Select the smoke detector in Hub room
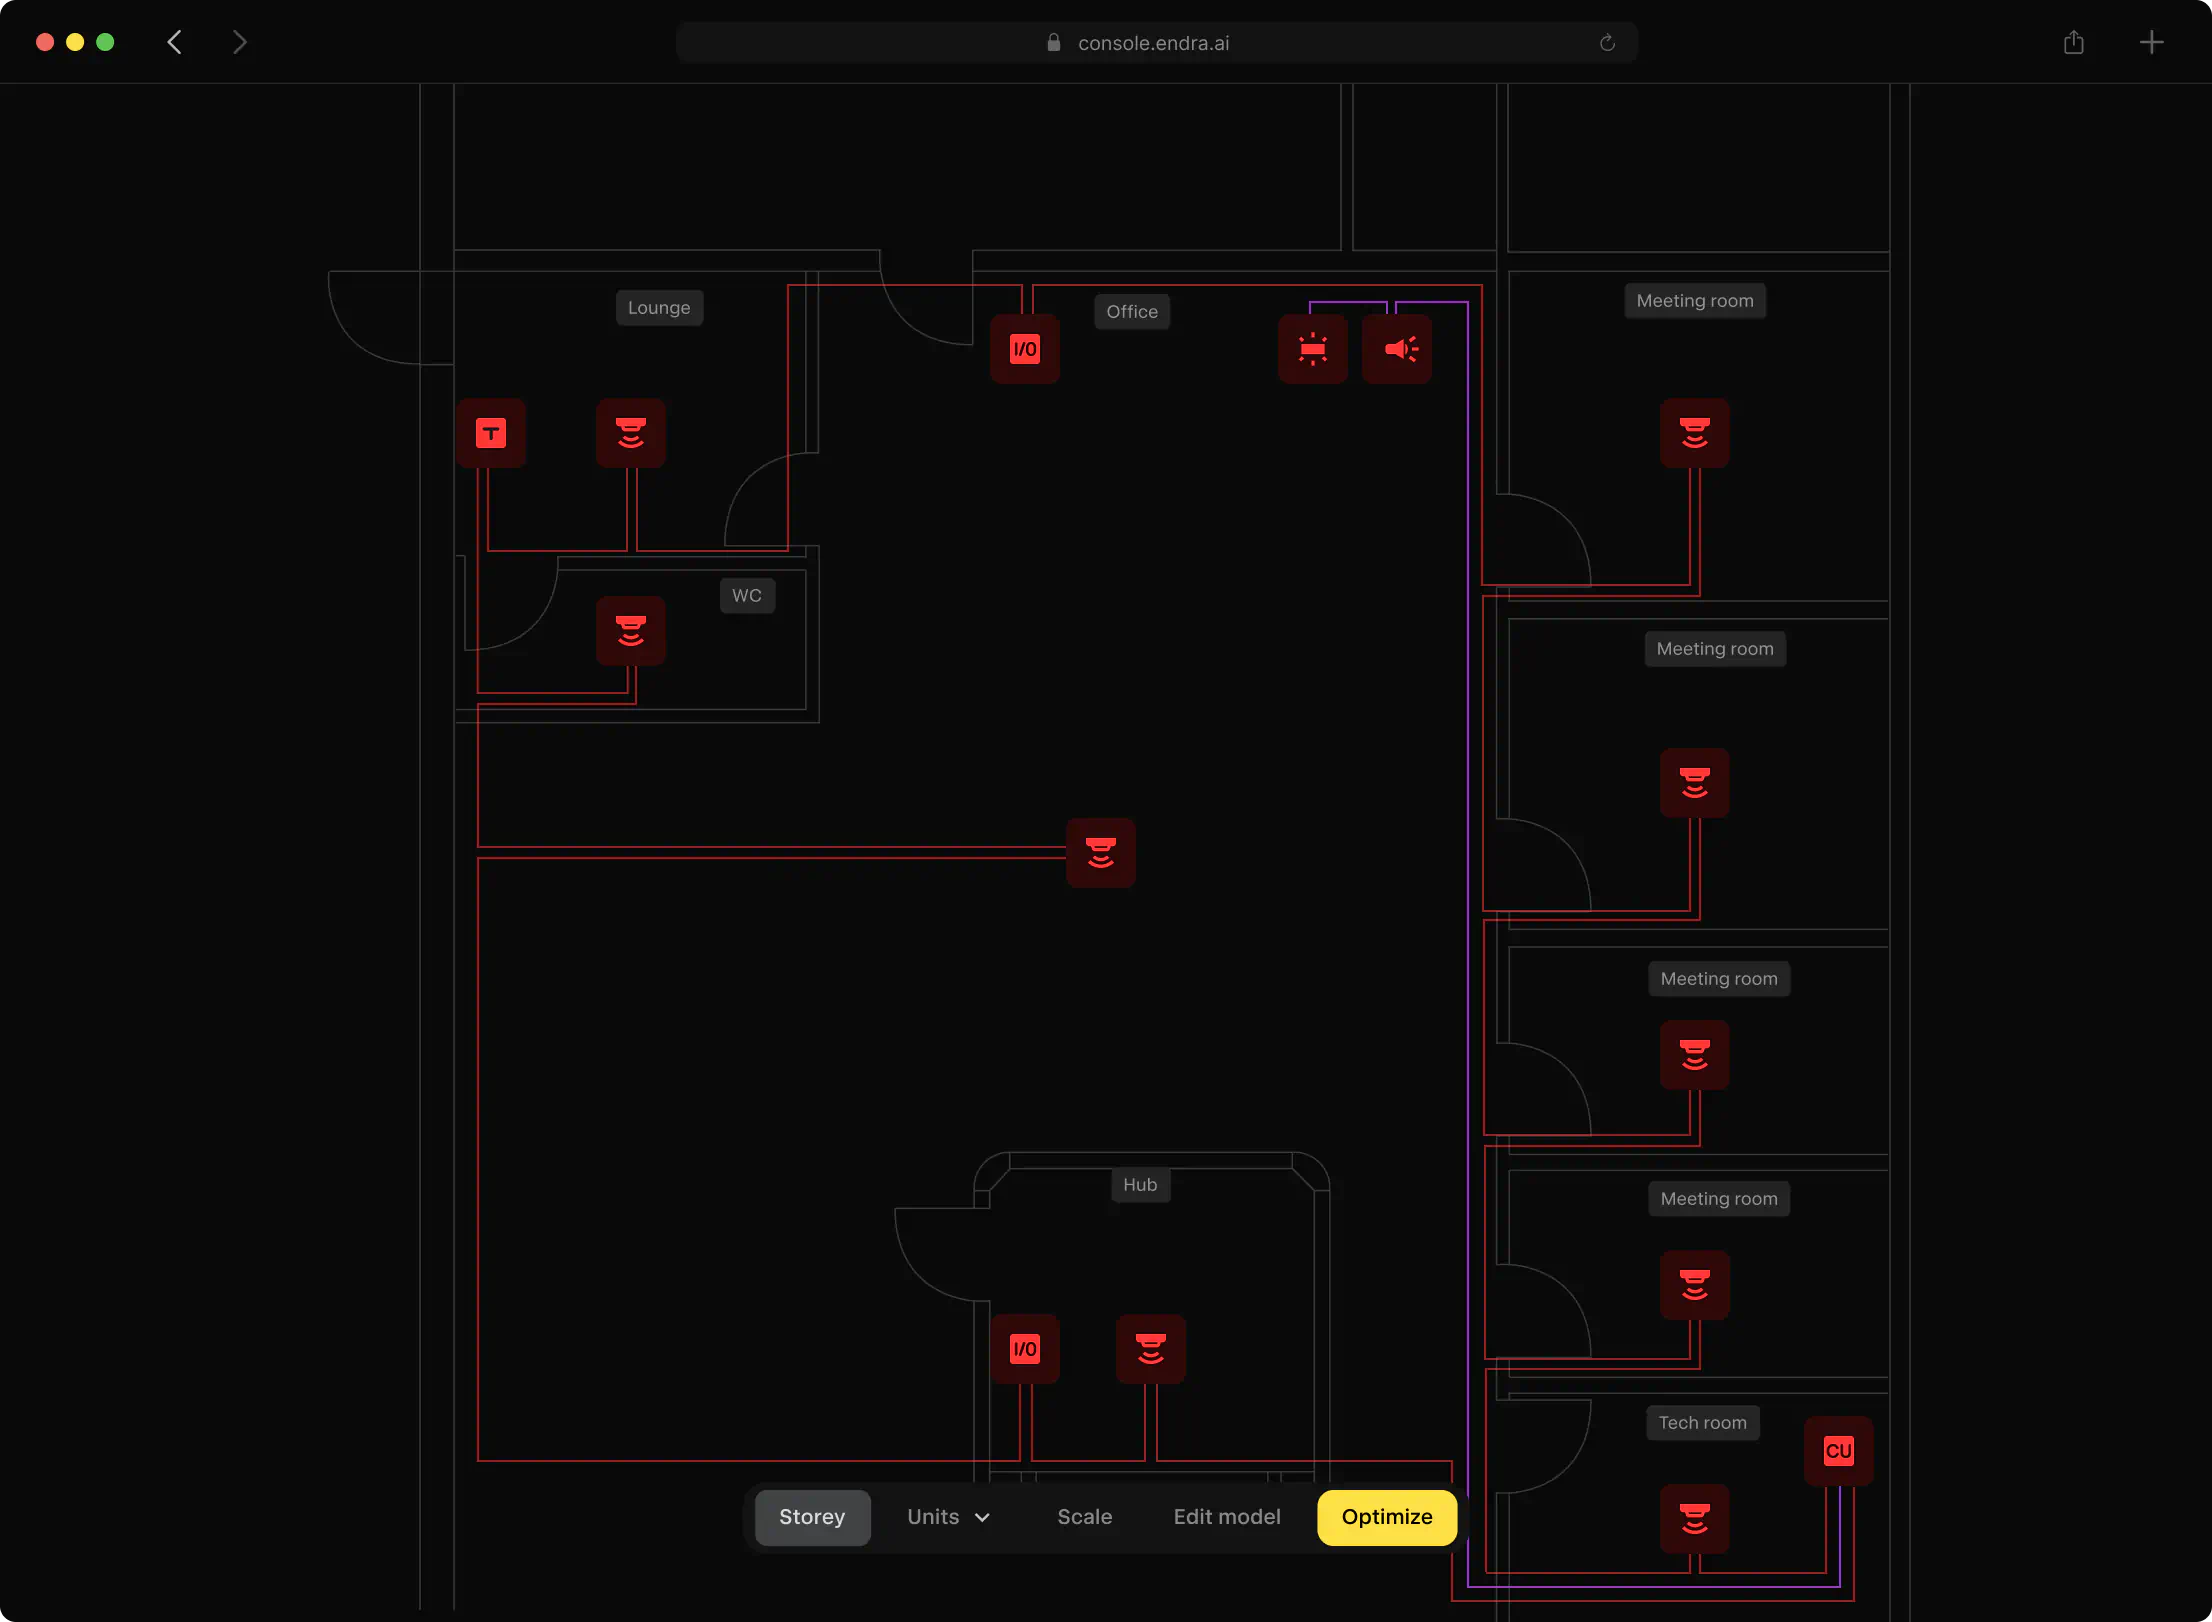This screenshot has height=1622, width=2212. pyautogui.click(x=1150, y=1349)
